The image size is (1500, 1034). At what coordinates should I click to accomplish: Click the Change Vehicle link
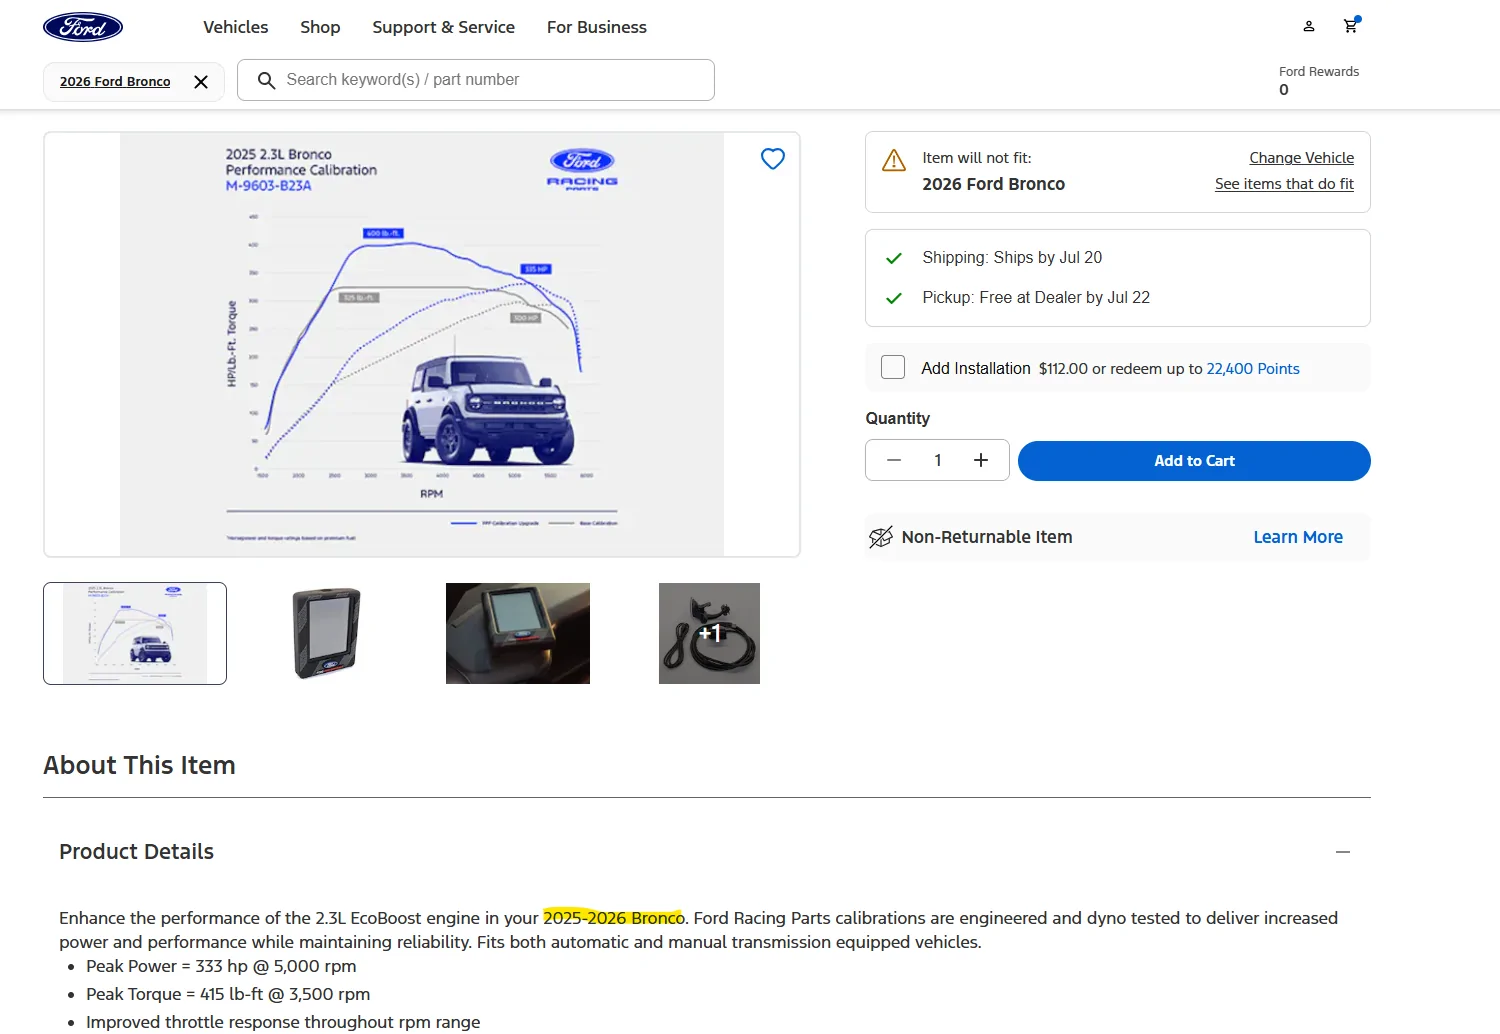[x=1302, y=158]
